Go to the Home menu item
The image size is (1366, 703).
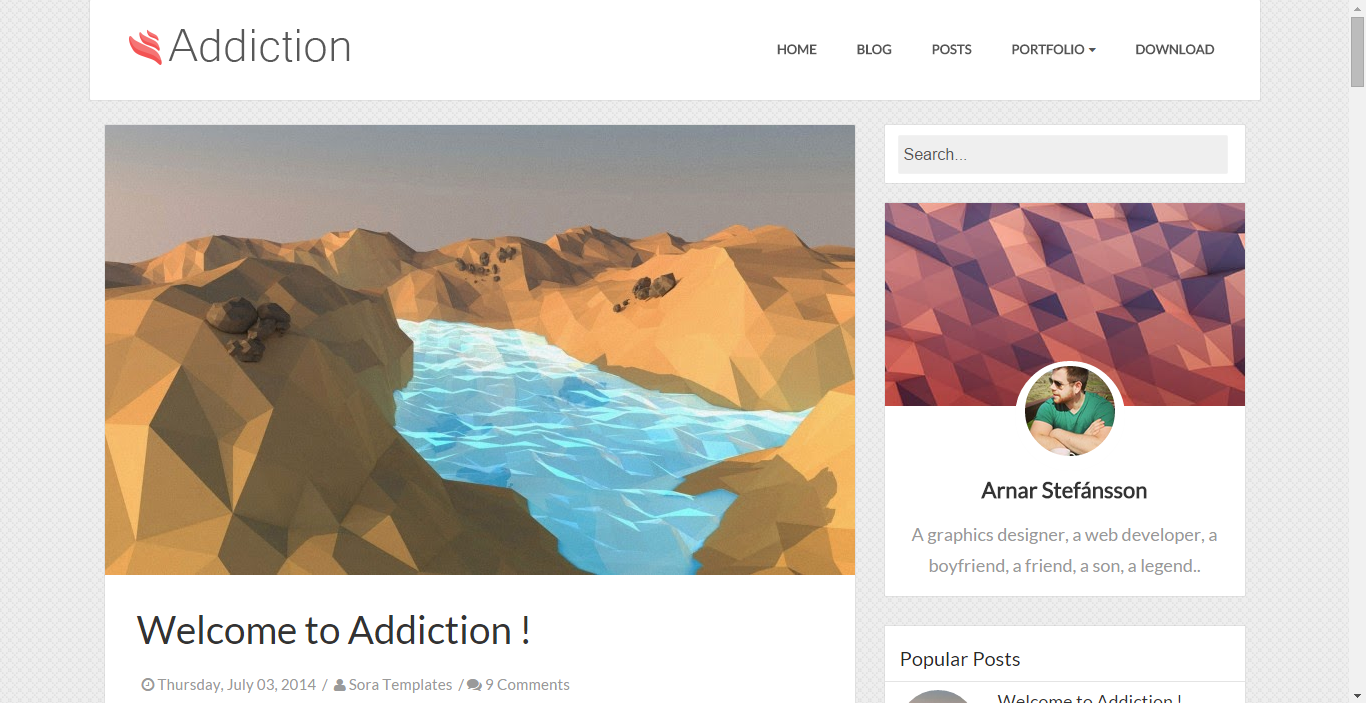pyautogui.click(x=797, y=49)
